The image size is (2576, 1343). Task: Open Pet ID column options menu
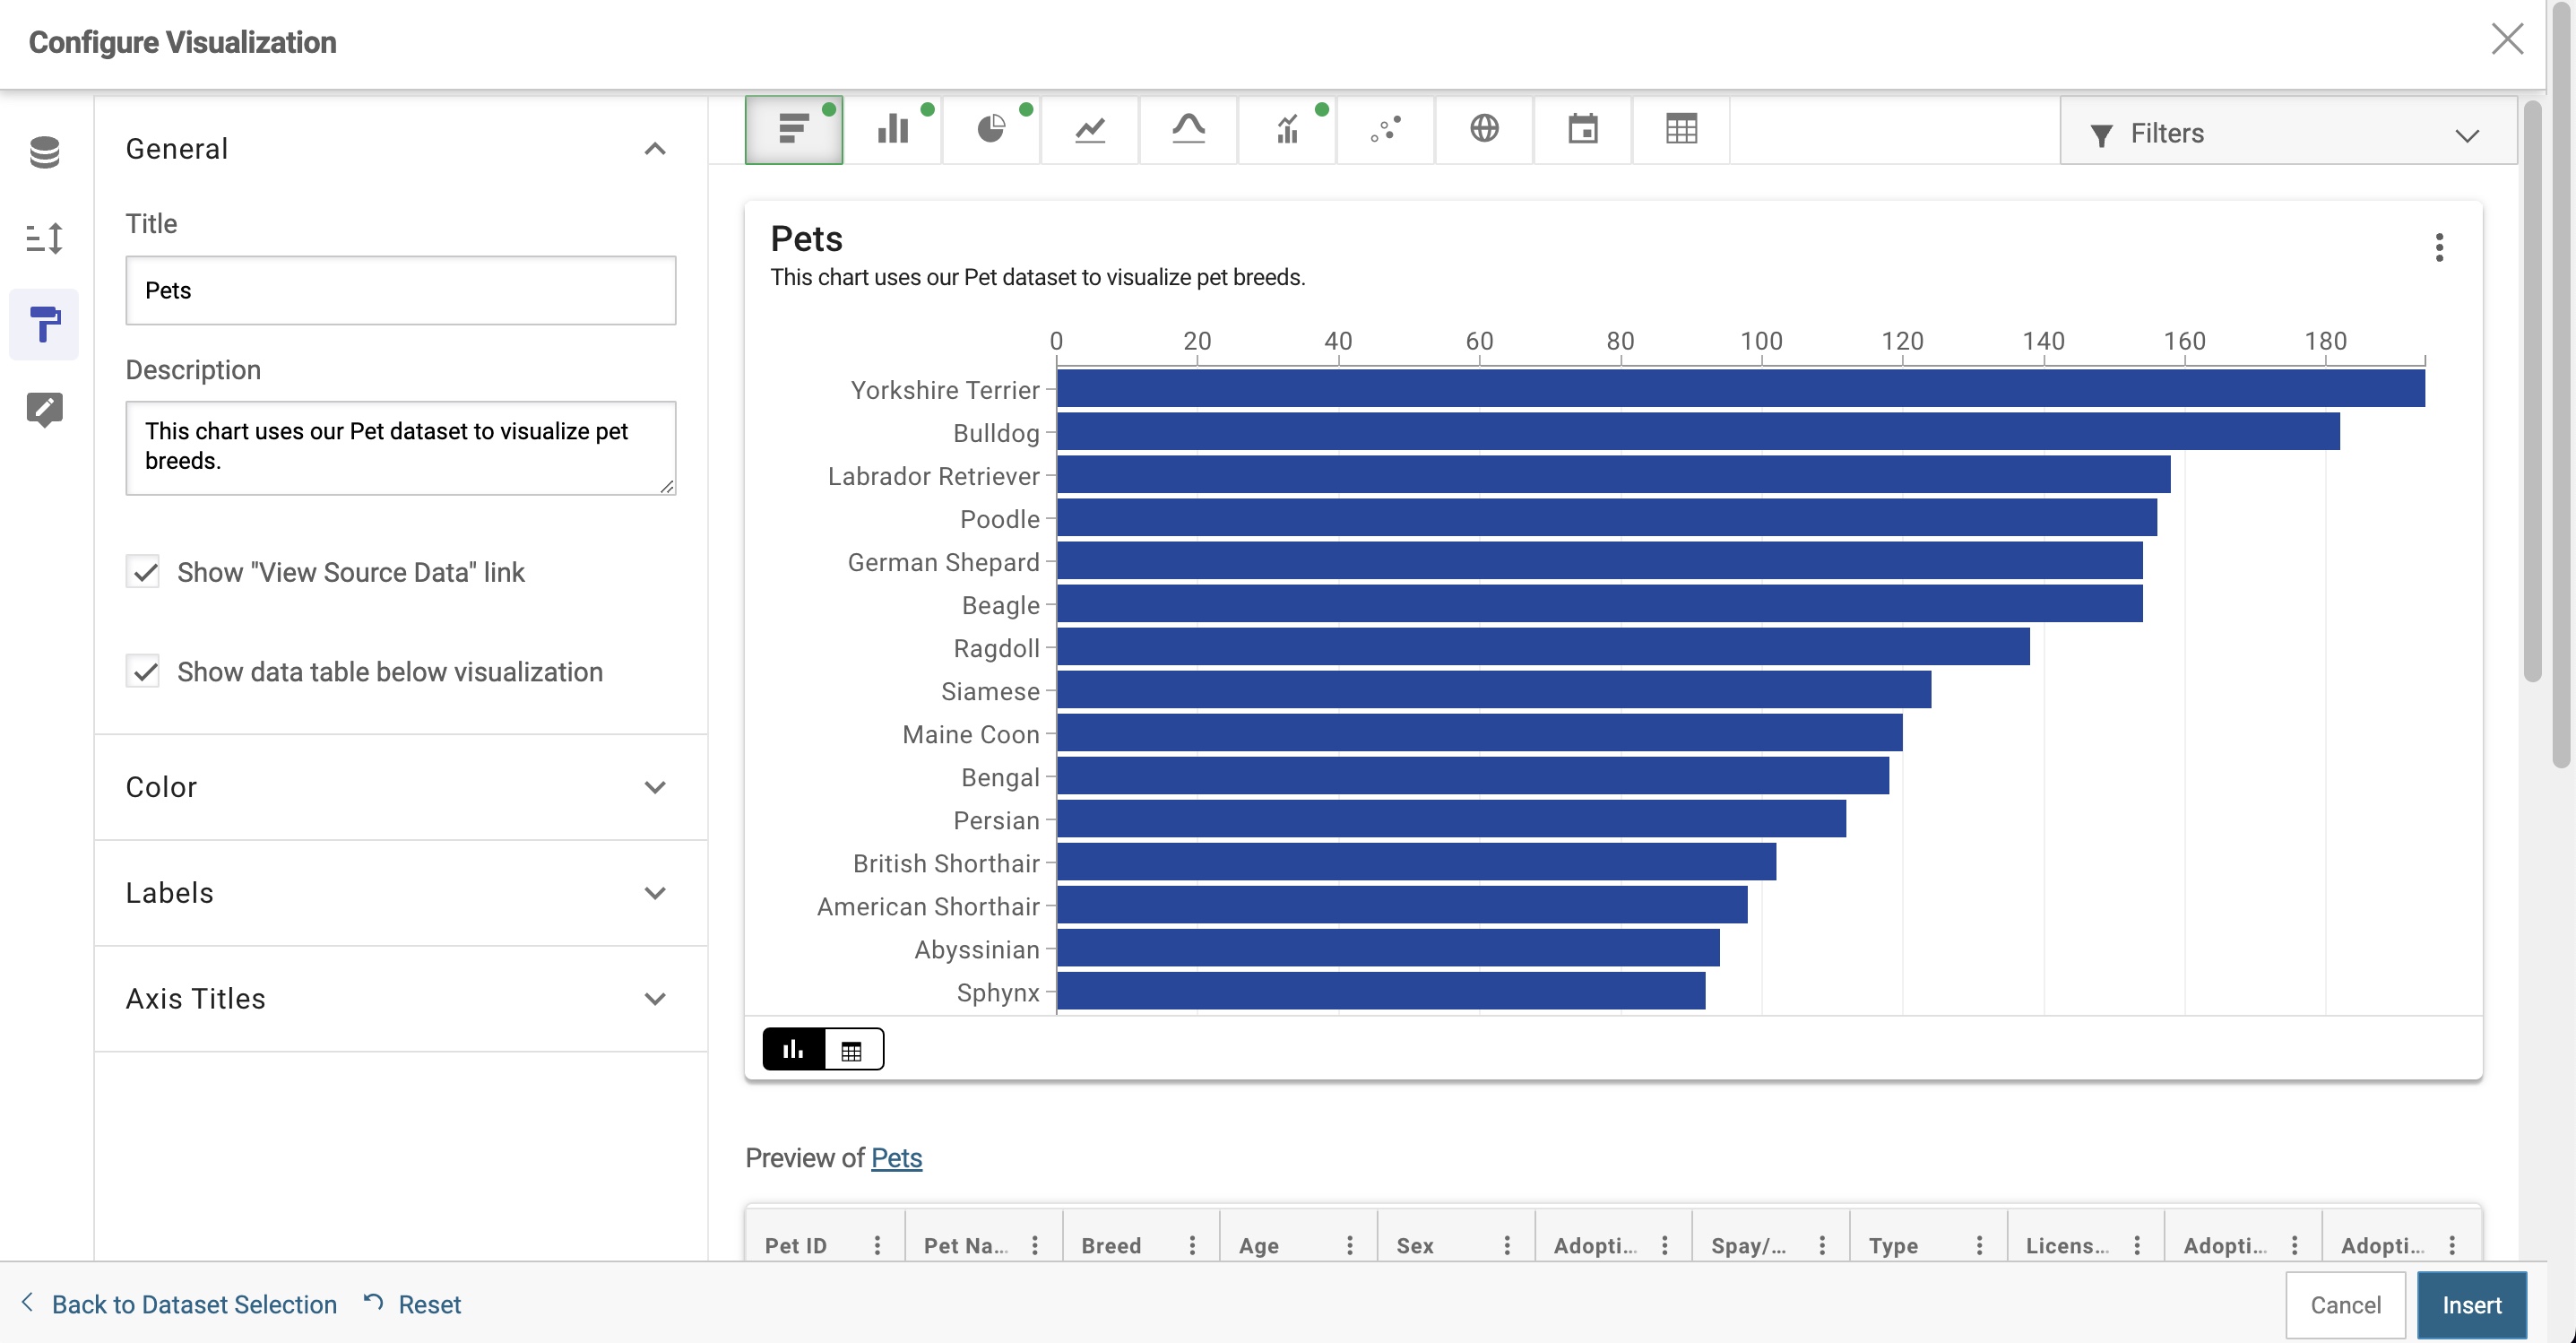pyautogui.click(x=877, y=1245)
